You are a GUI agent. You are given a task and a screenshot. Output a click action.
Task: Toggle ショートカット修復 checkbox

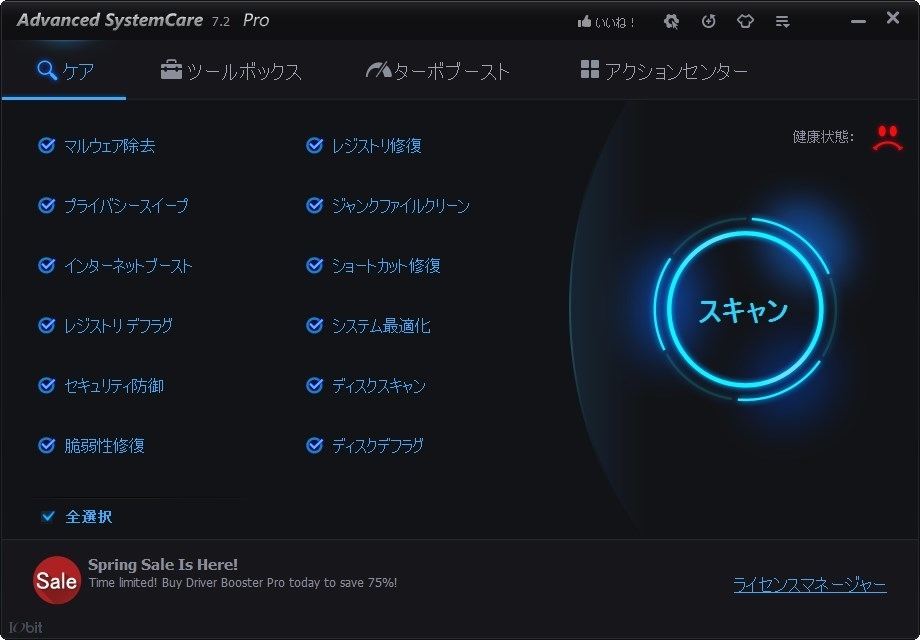click(x=314, y=265)
